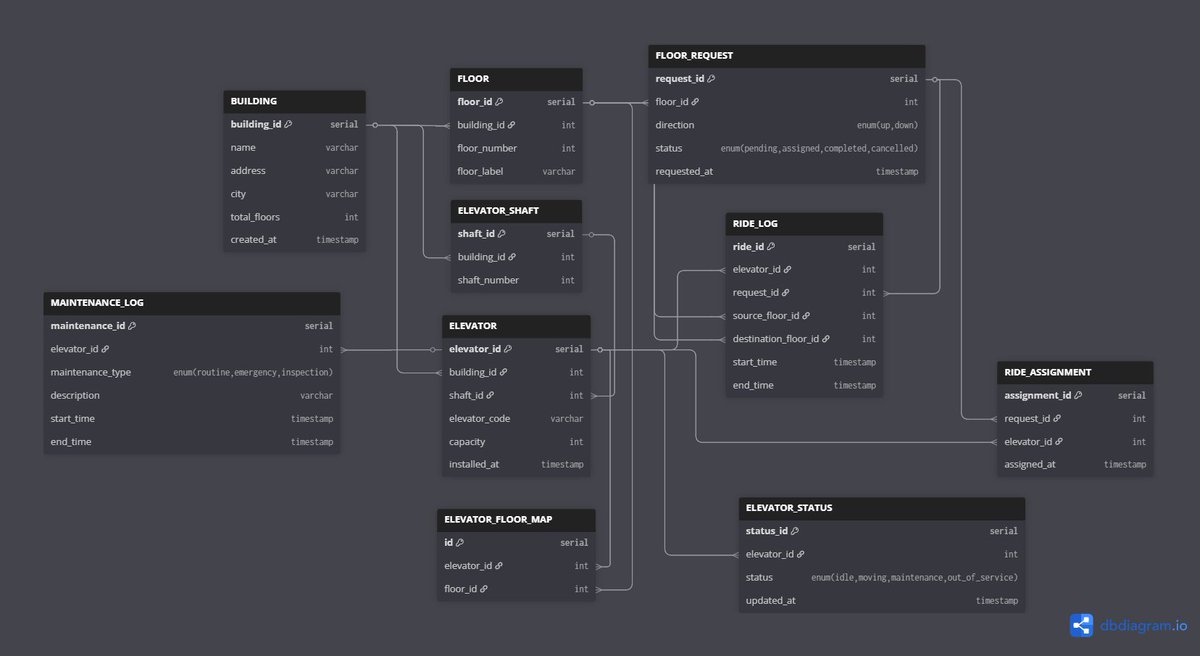Select the BUILDING table header

294,101
